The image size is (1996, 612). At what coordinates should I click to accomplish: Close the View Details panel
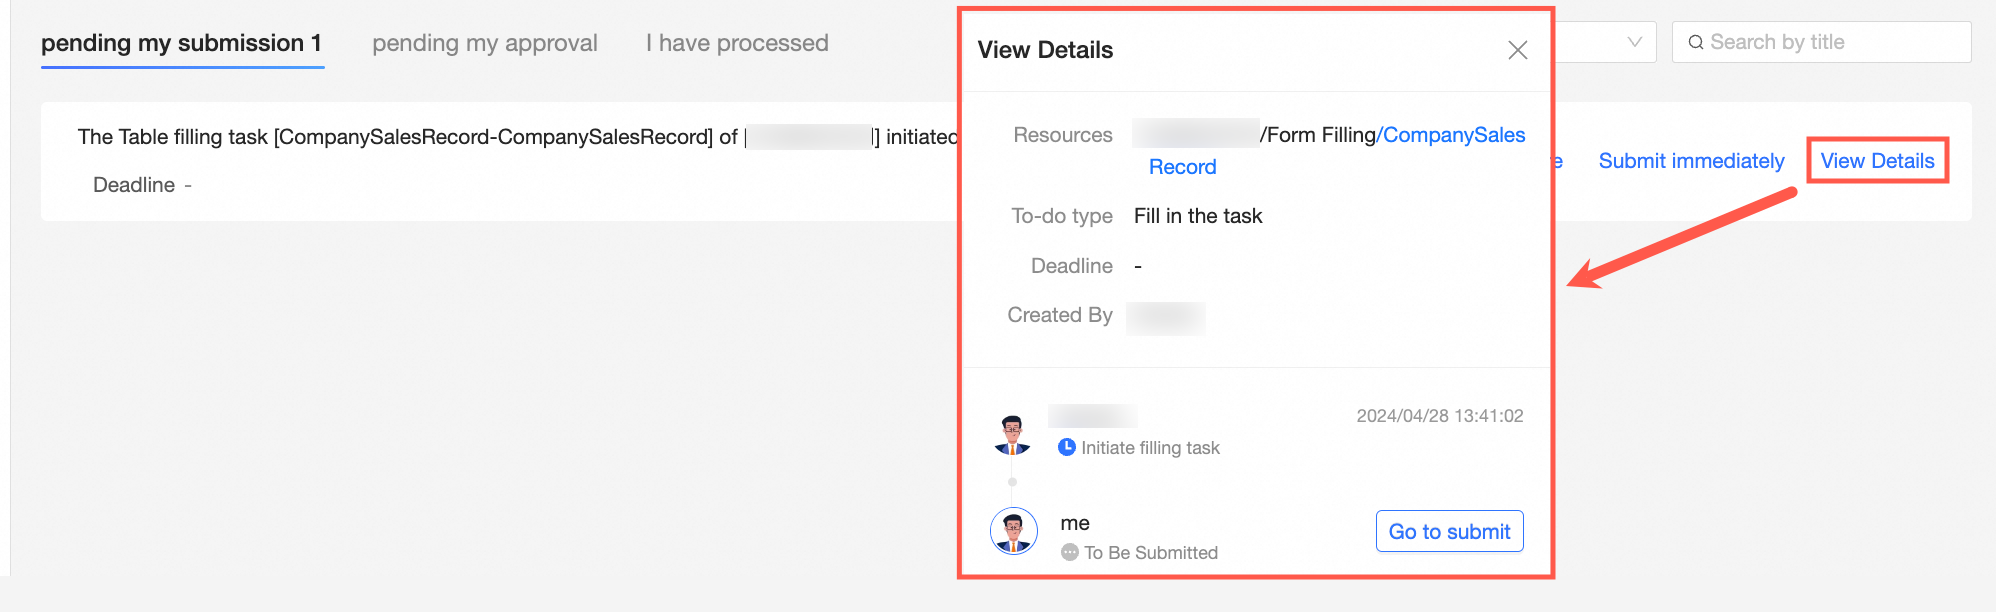point(1517,50)
